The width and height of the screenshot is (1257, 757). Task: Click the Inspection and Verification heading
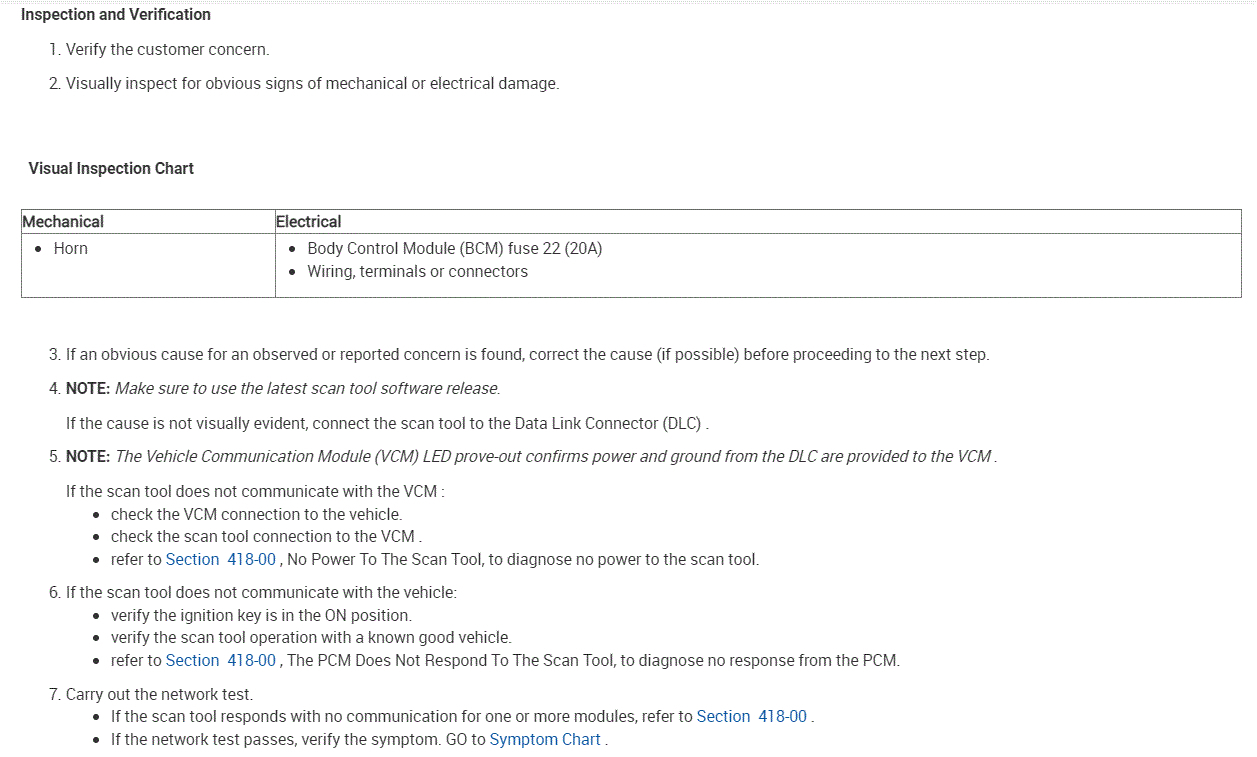point(116,15)
